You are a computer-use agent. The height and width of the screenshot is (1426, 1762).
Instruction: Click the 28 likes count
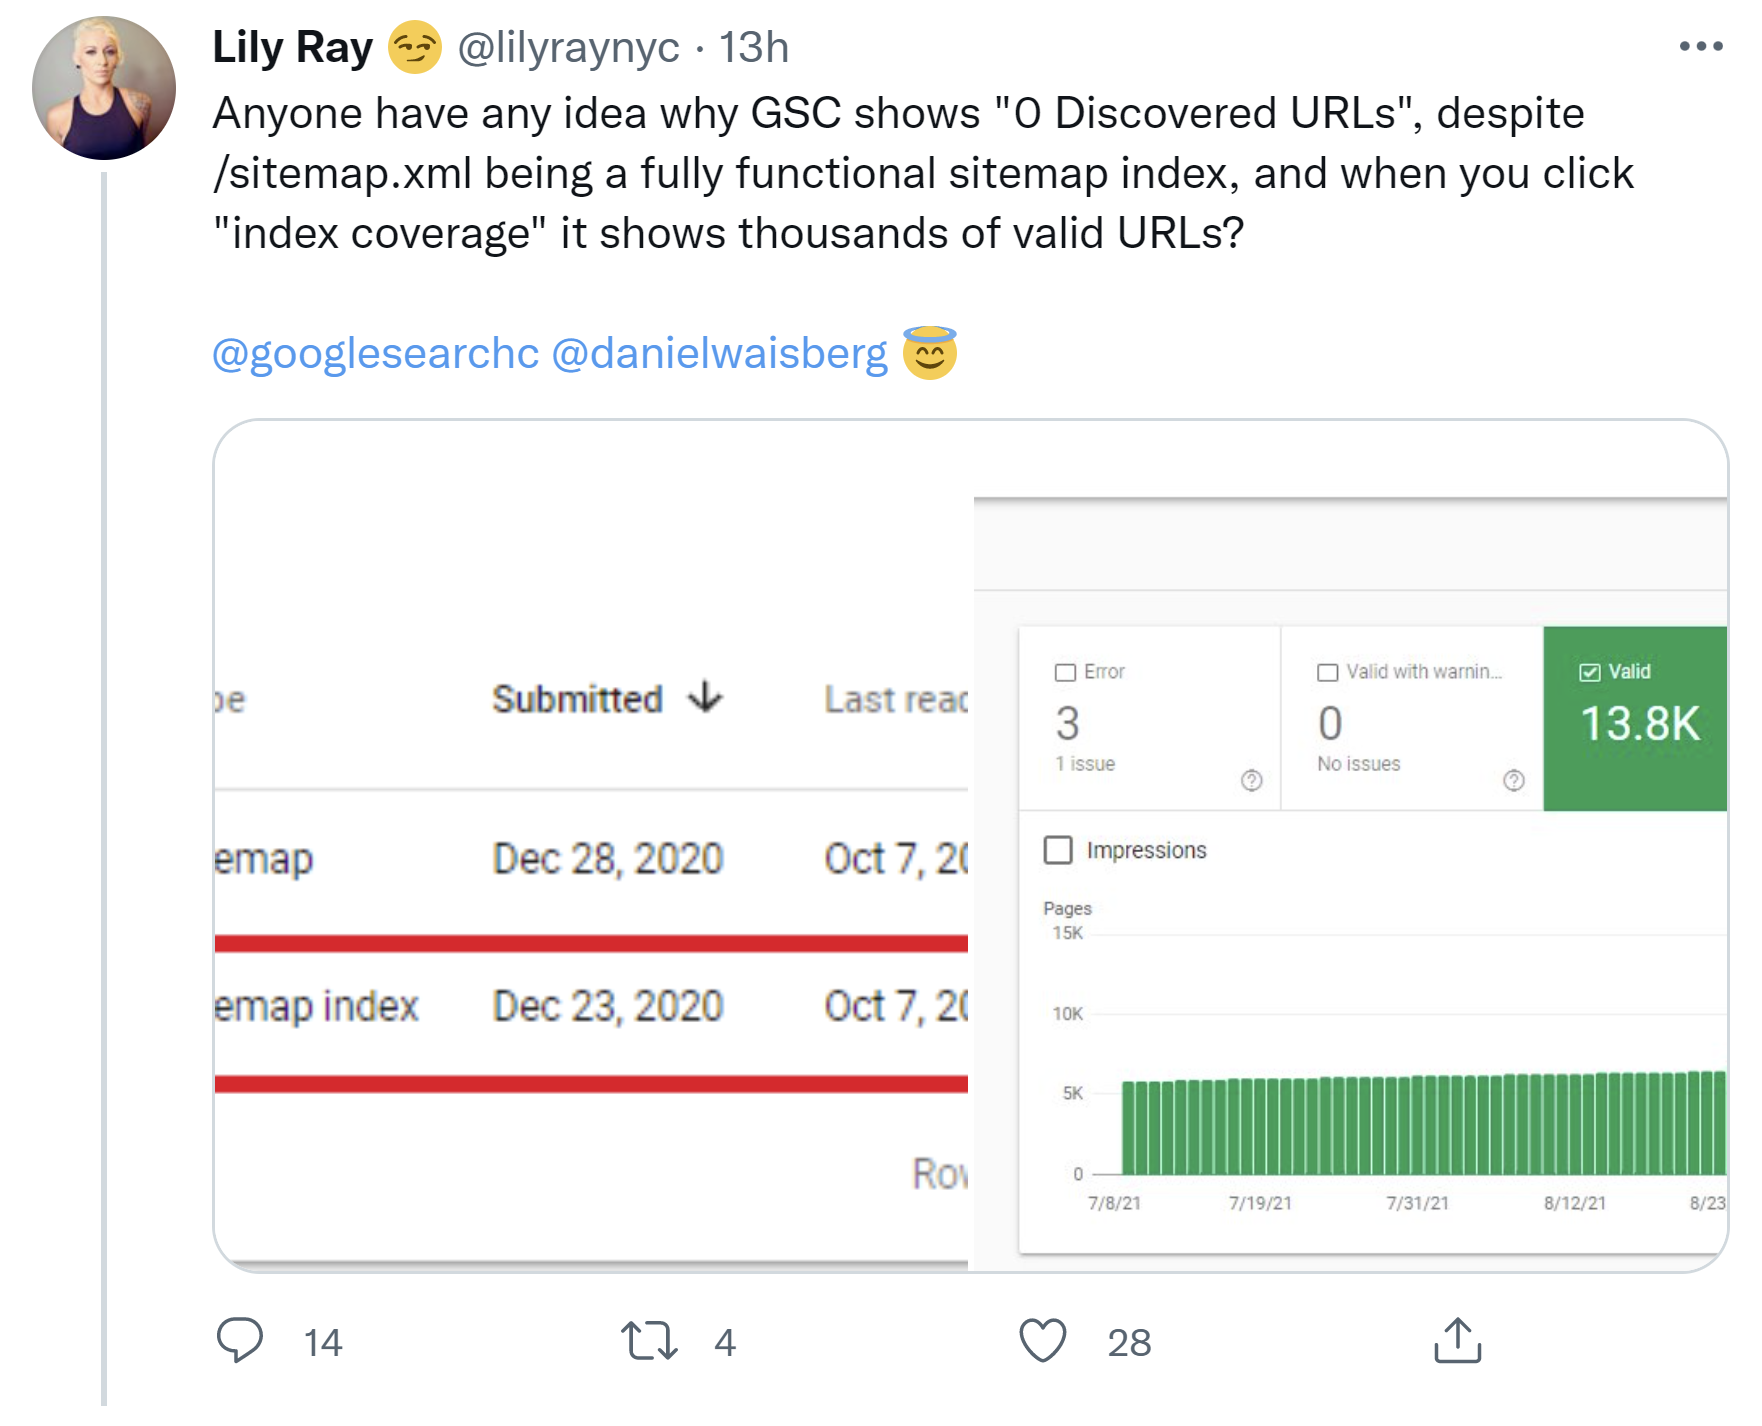tap(1128, 1343)
